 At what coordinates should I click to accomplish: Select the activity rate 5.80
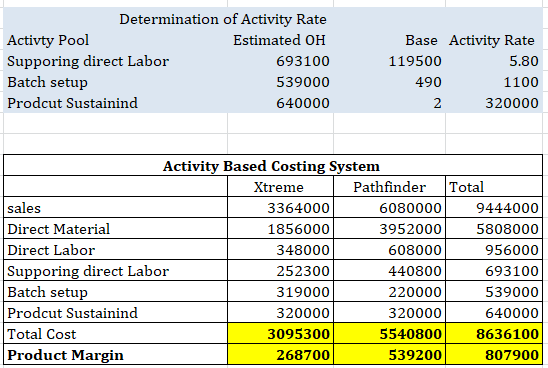(524, 61)
